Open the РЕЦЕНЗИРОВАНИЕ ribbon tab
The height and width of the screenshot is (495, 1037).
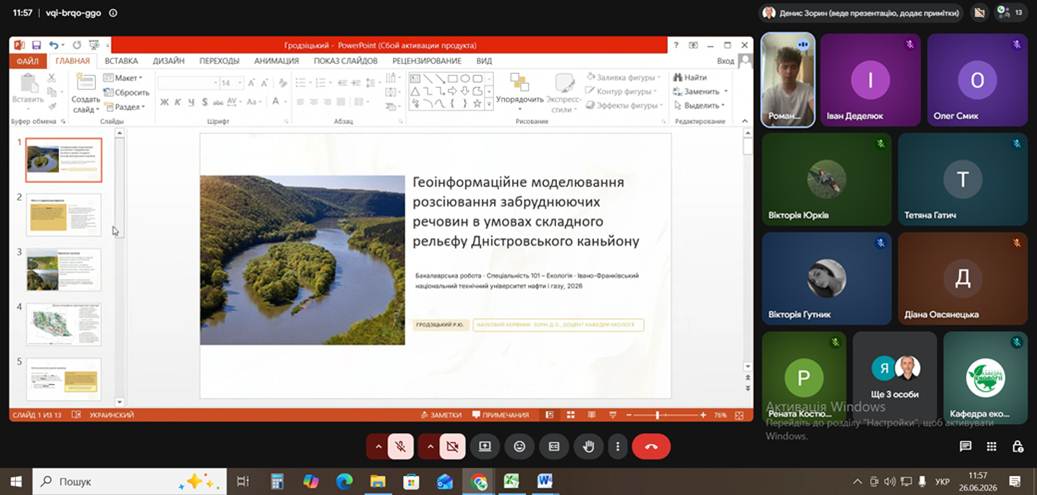(427, 61)
